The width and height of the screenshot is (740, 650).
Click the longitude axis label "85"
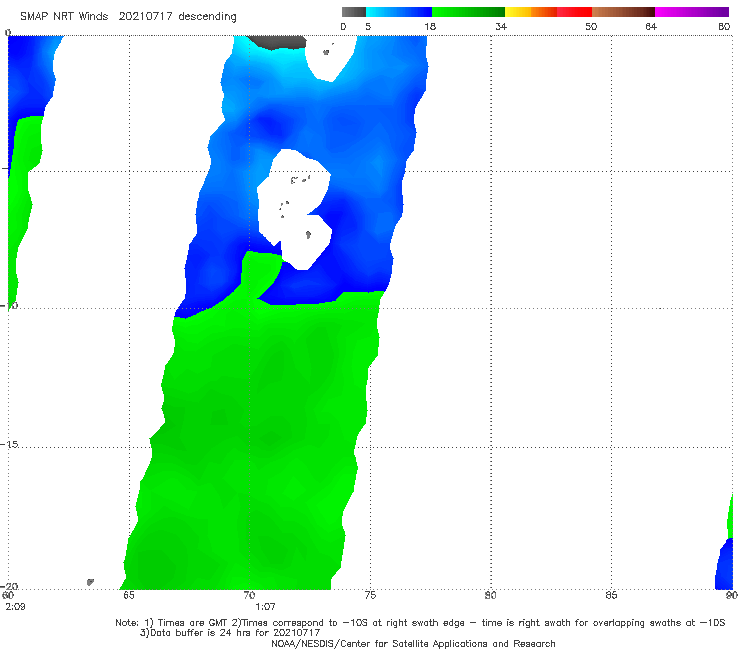click(611, 595)
